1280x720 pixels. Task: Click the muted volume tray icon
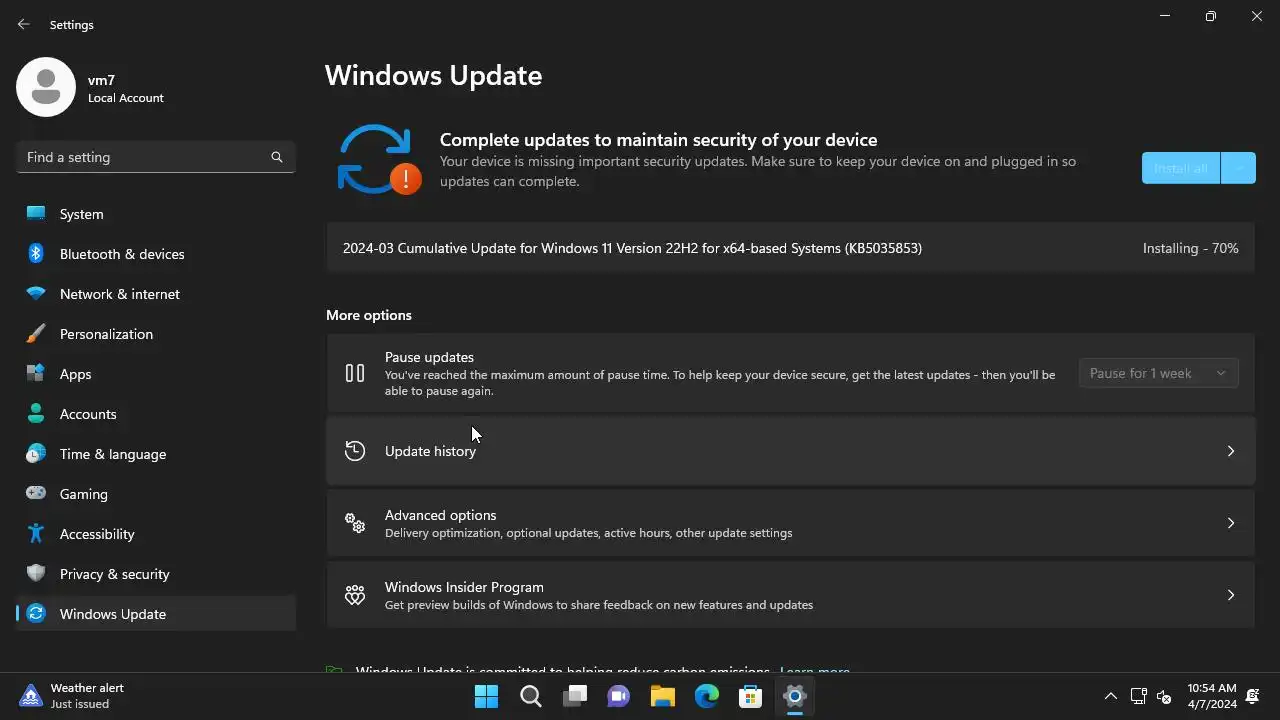1163,696
